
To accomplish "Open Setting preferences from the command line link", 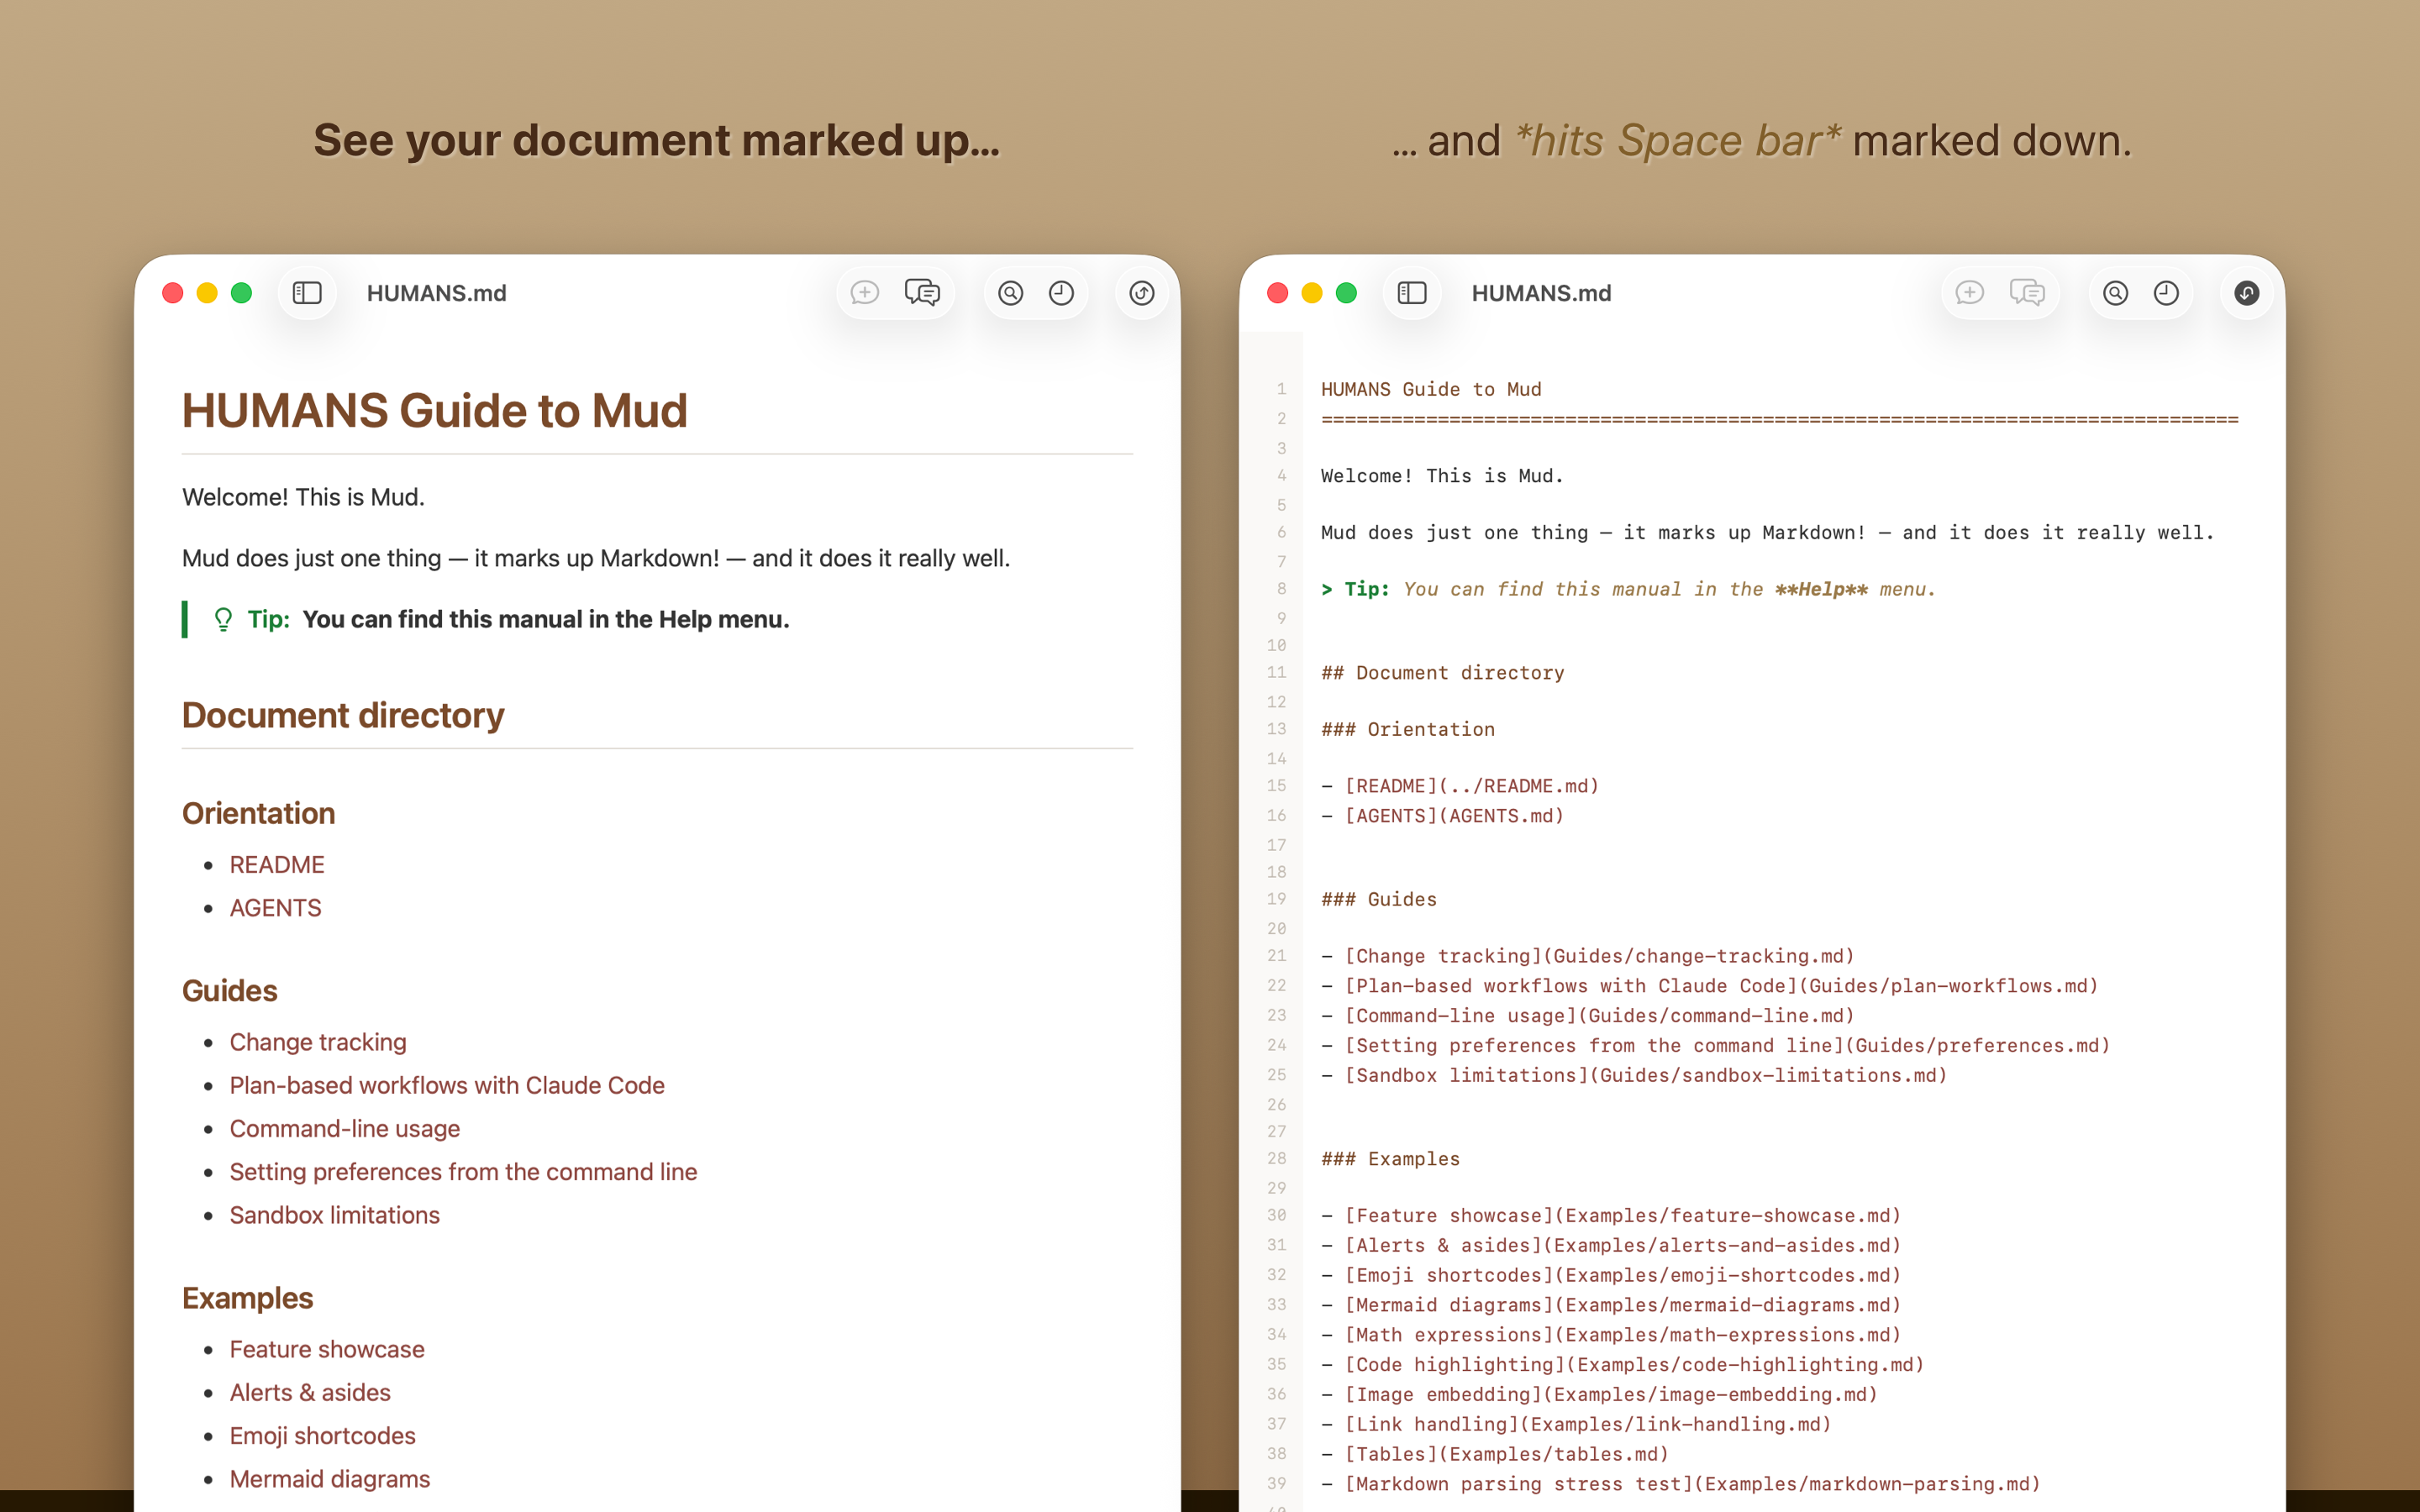I will pyautogui.click(x=463, y=1172).
